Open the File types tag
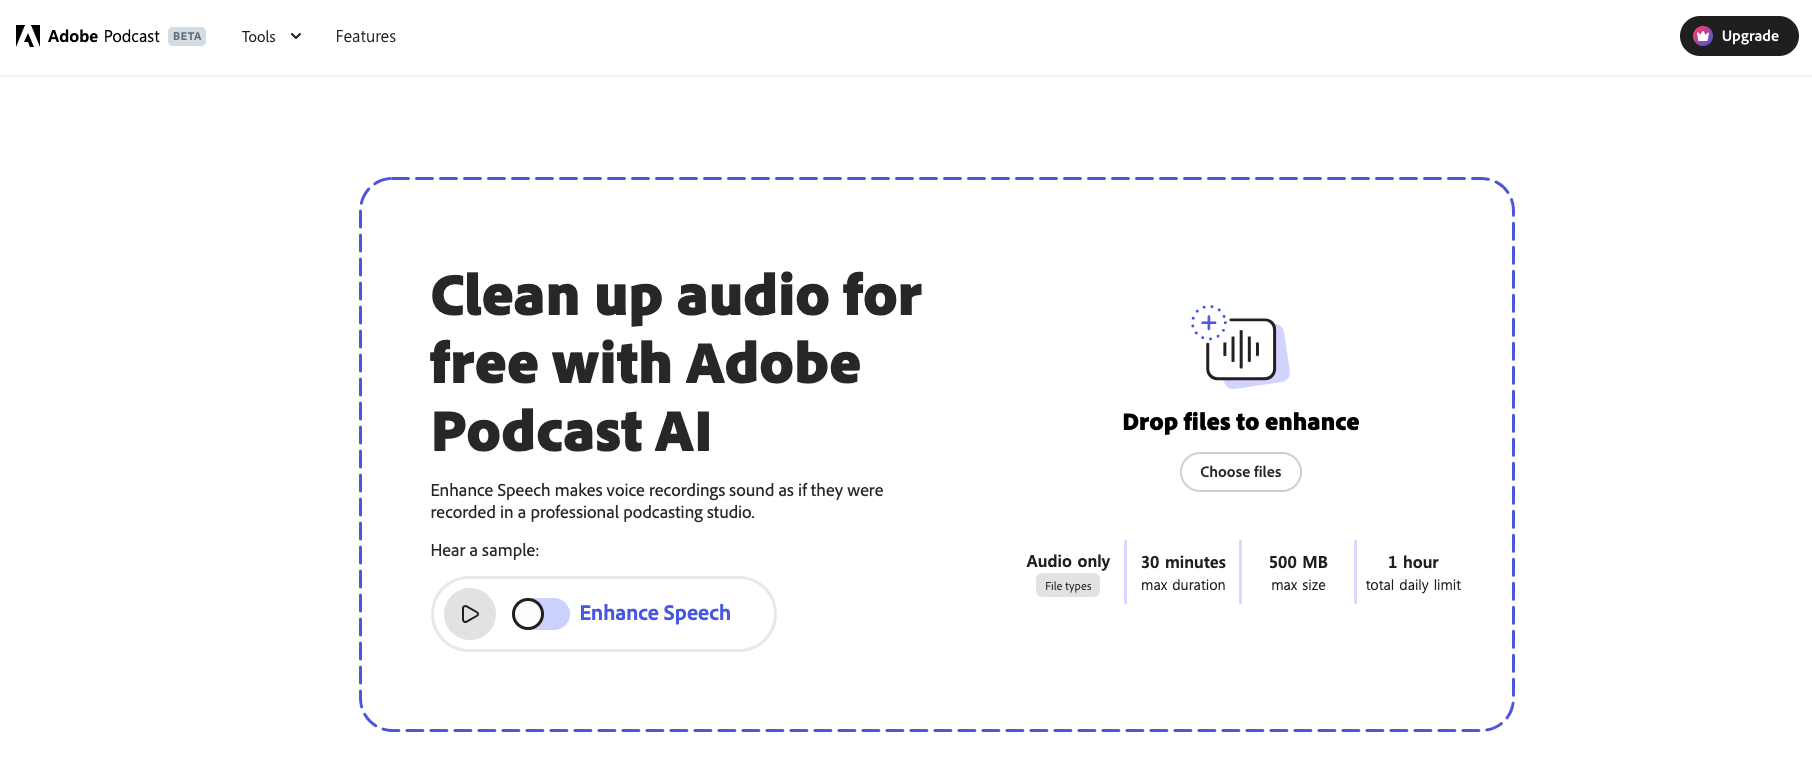This screenshot has height=765, width=1812. [x=1068, y=586]
